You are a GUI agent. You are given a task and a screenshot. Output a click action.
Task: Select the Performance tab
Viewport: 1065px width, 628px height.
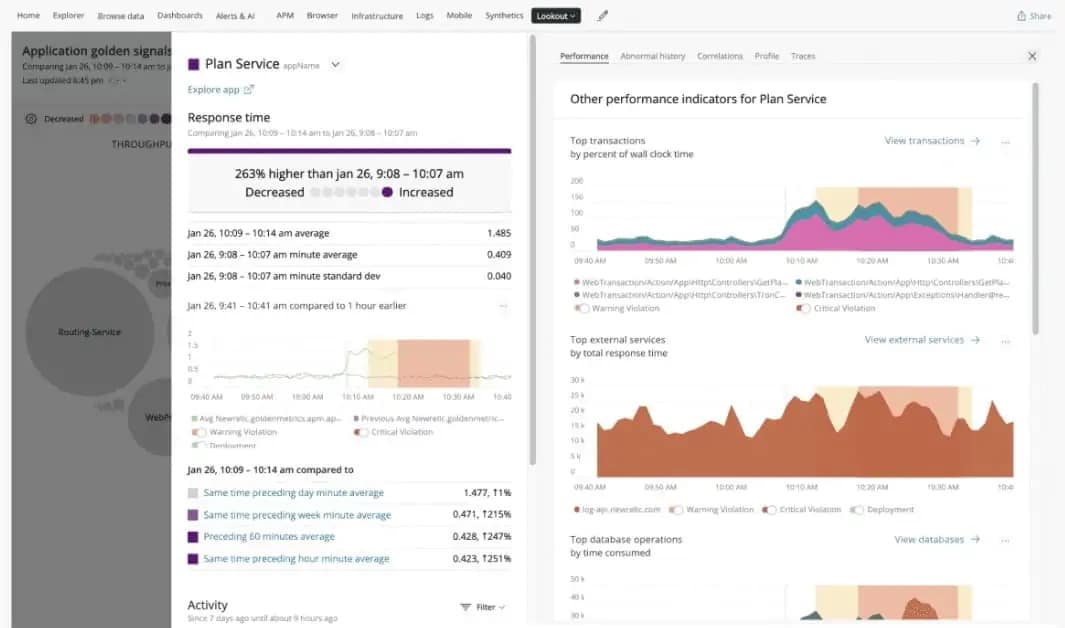(x=584, y=56)
